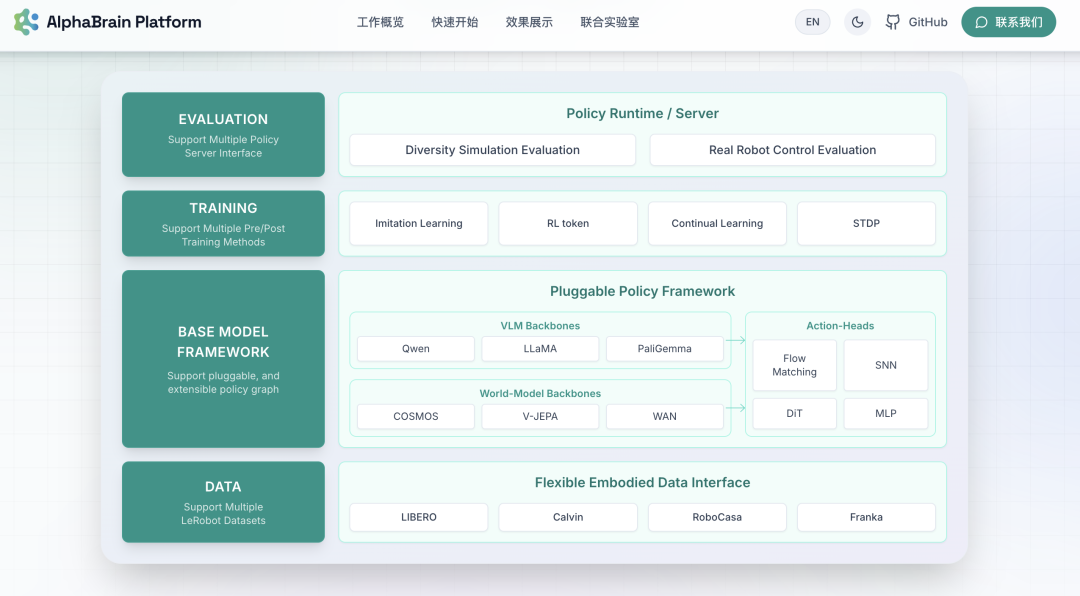This screenshot has width=1080, height=596.
Task: Navigate to 联合实验室 menu item
Action: click(x=610, y=22)
